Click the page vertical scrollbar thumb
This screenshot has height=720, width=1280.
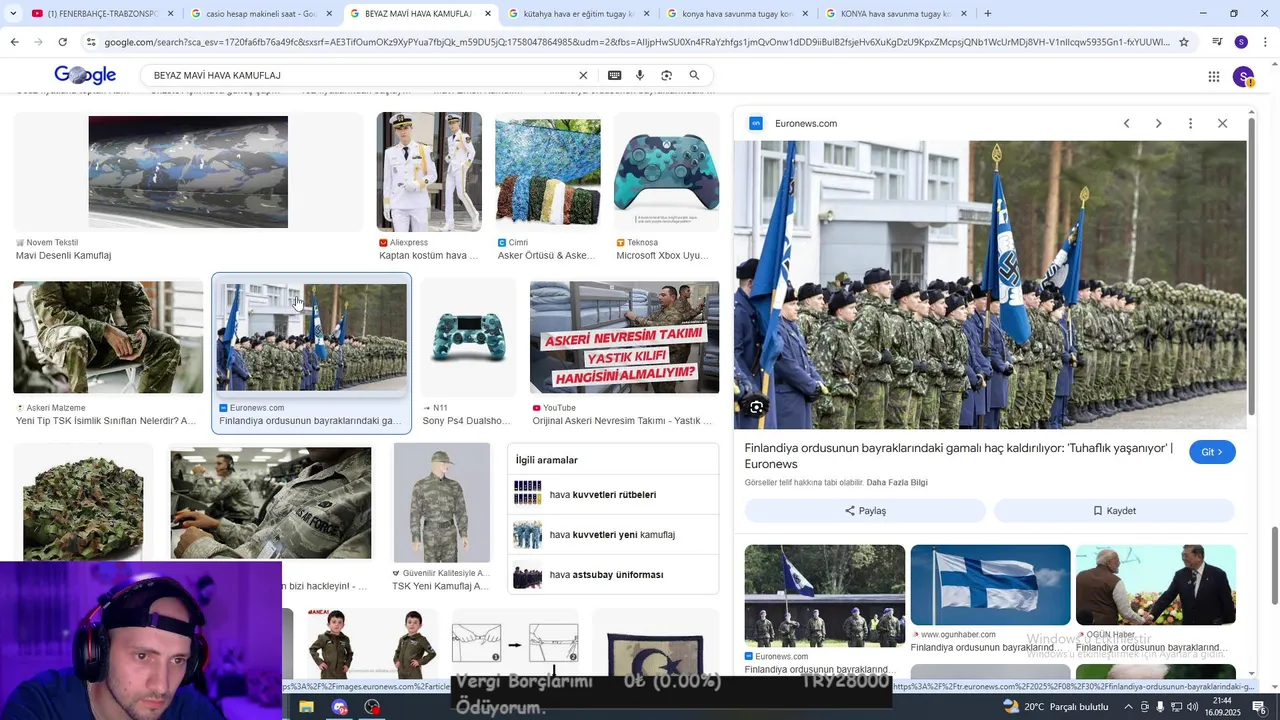click(1274, 564)
